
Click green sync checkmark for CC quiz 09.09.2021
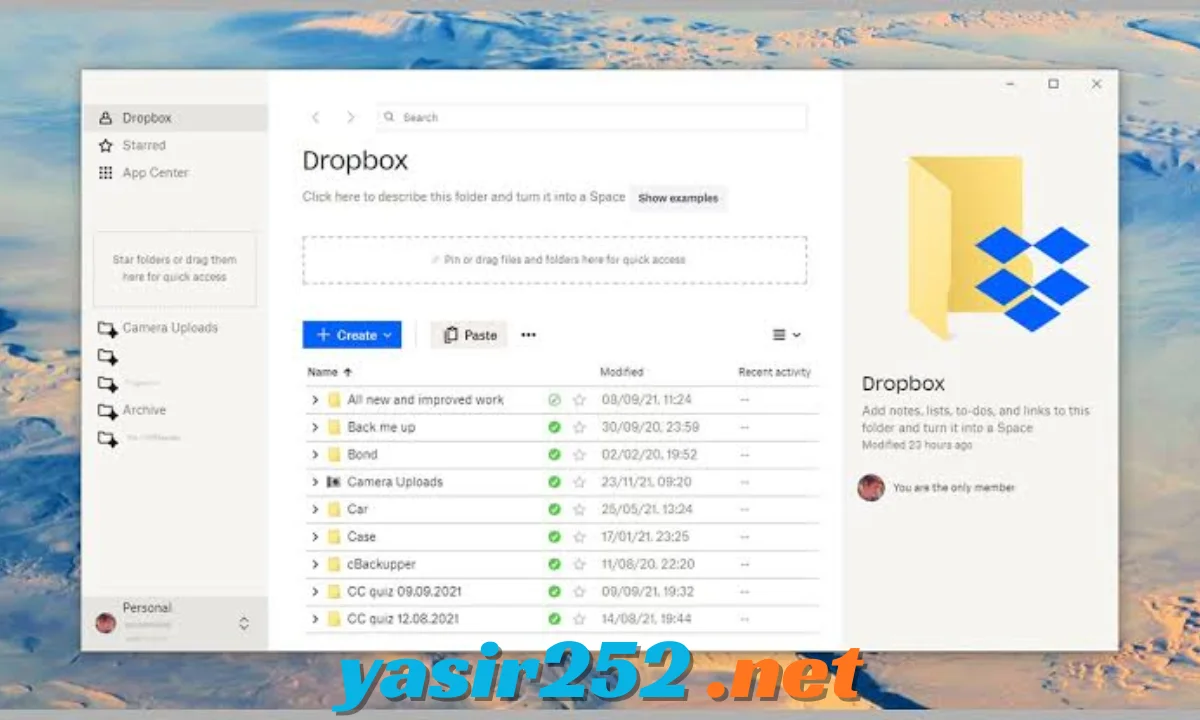(554, 592)
